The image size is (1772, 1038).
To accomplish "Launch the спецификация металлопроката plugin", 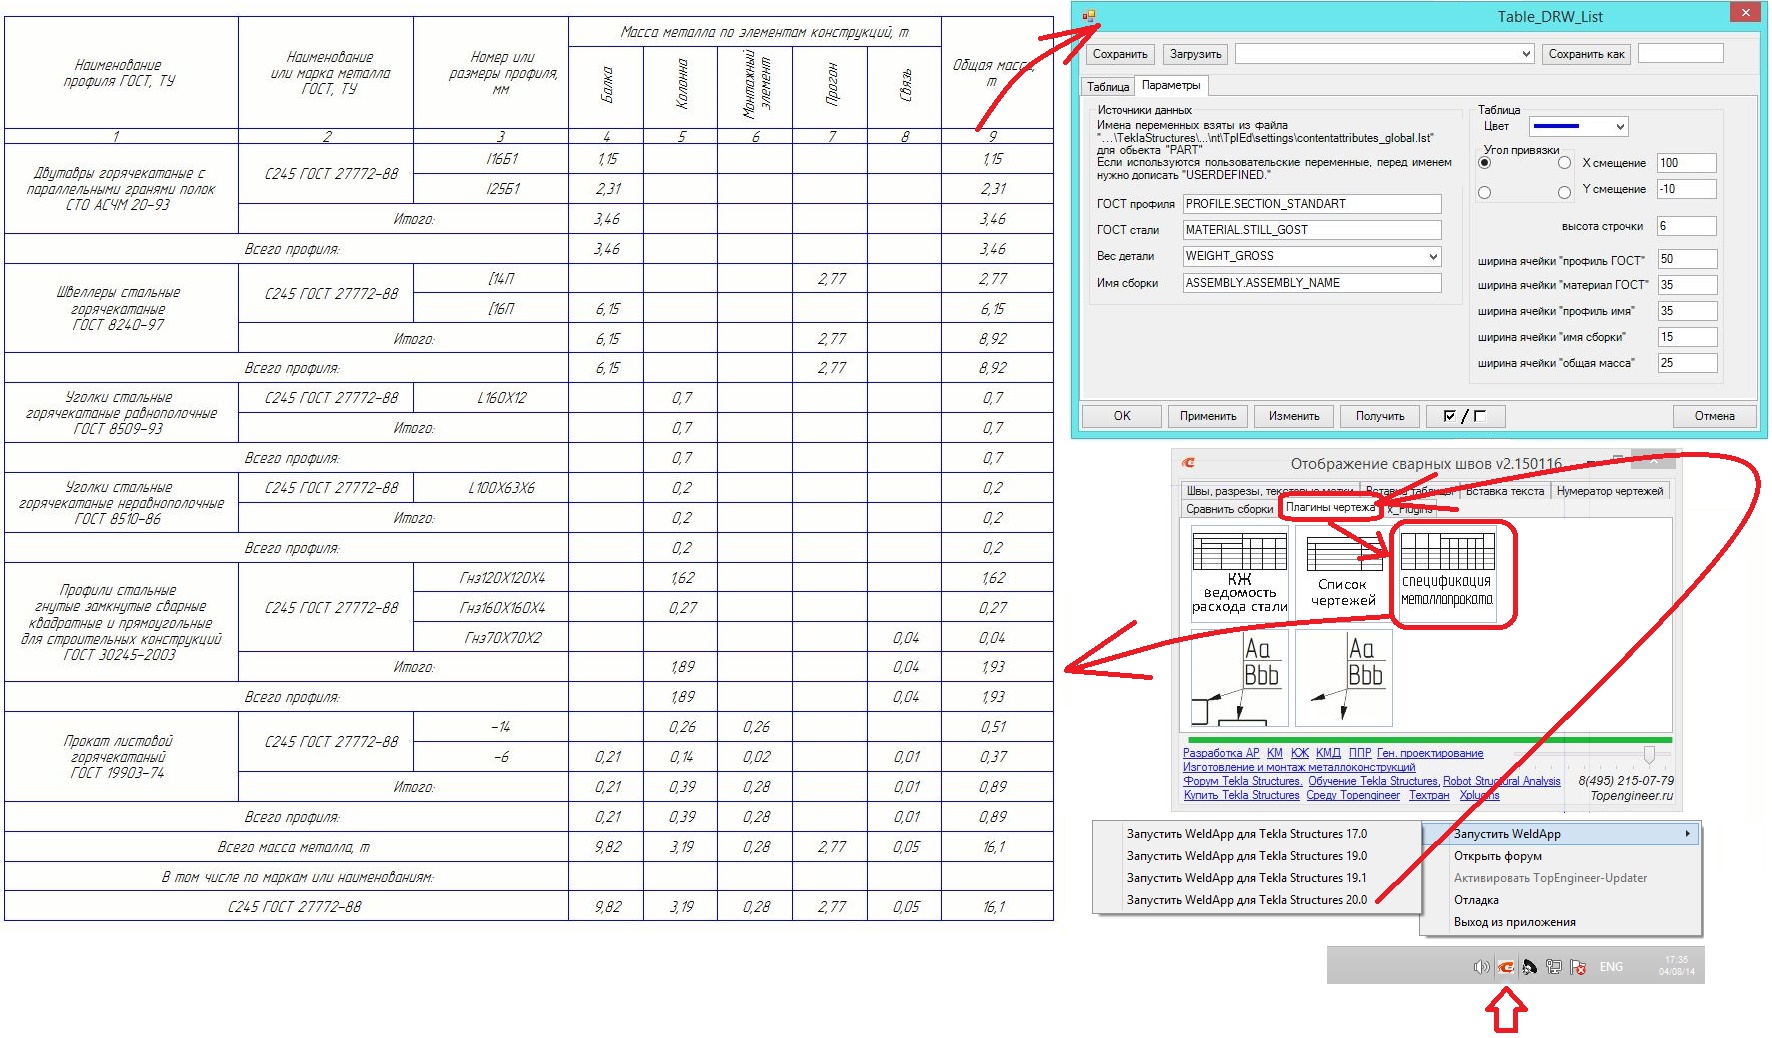I will pyautogui.click(x=1447, y=573).
